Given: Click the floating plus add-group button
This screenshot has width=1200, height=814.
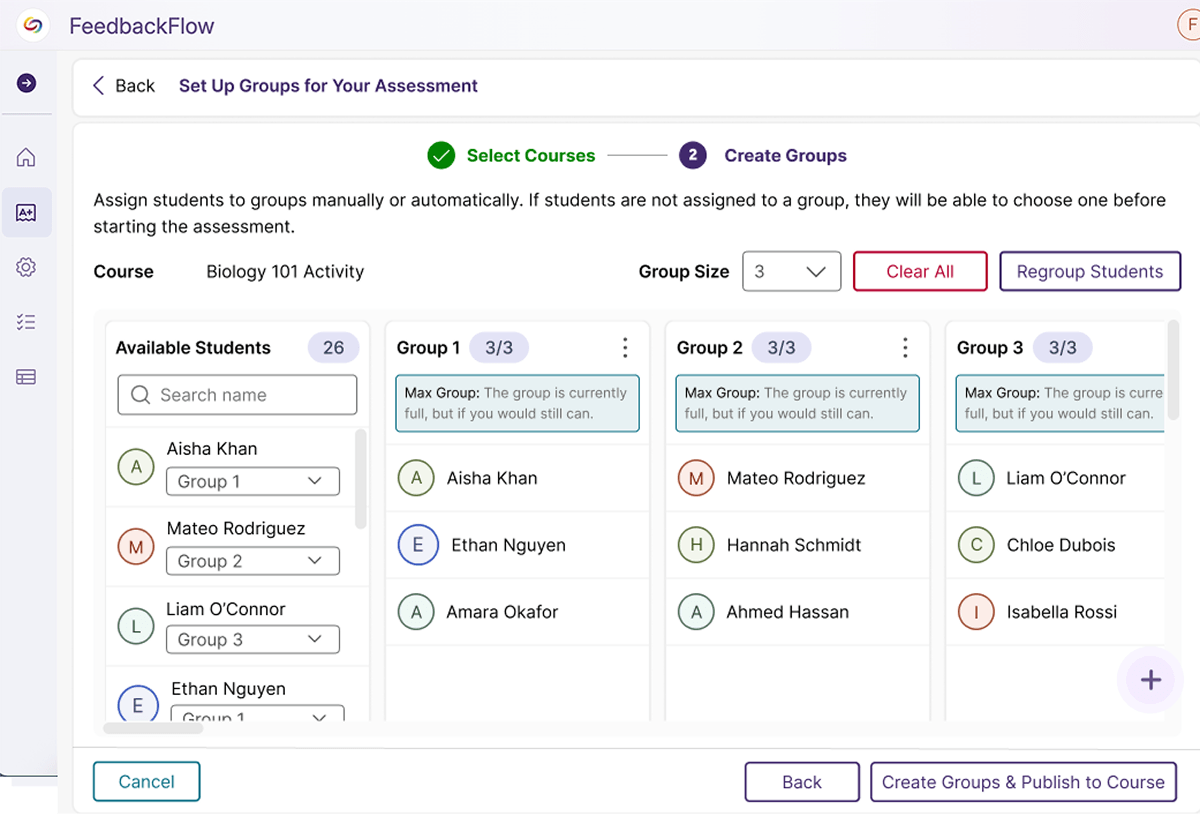Looking at the screenshot, I should coord(1151,680).
